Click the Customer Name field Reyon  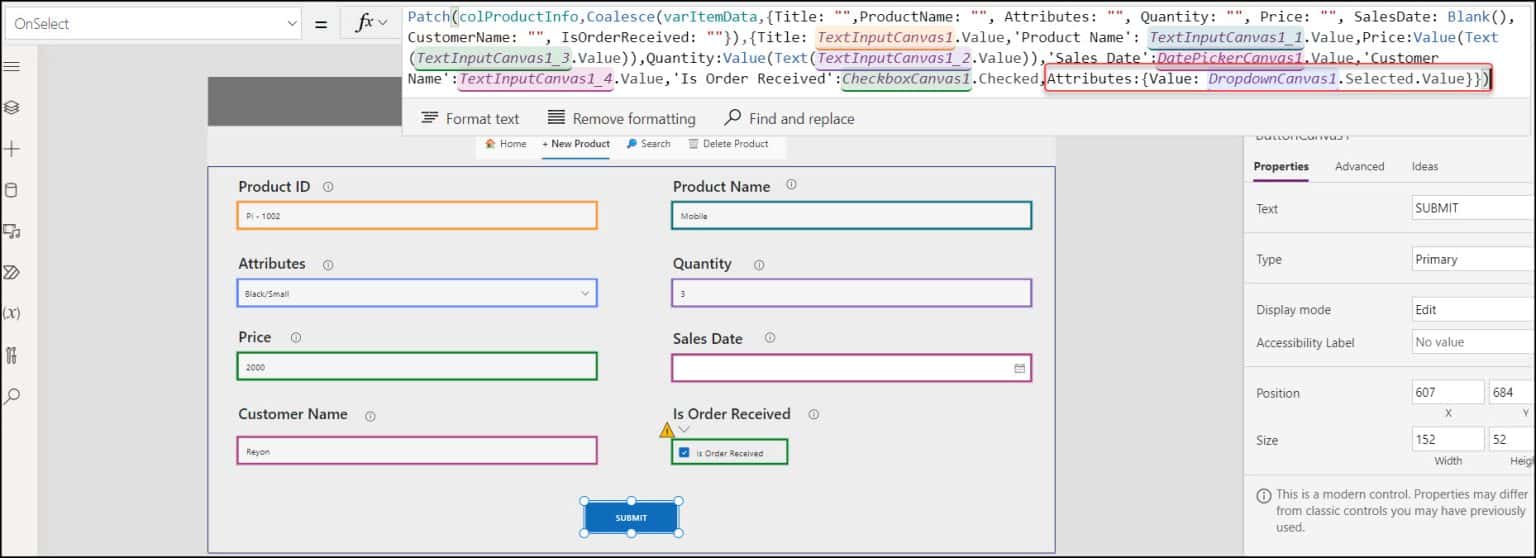pyautogui.click(x=417, y=451)
